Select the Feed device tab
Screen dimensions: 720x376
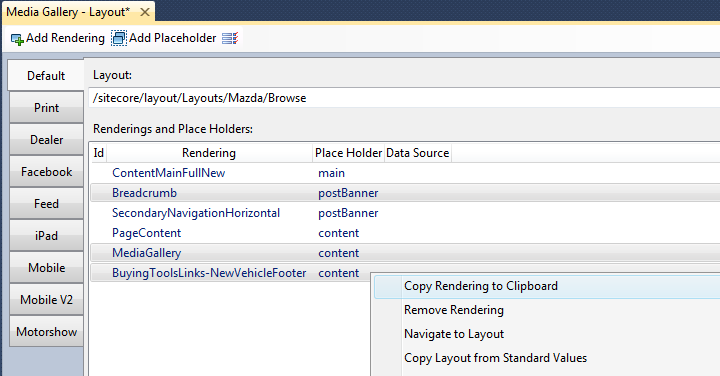(46, 203)
